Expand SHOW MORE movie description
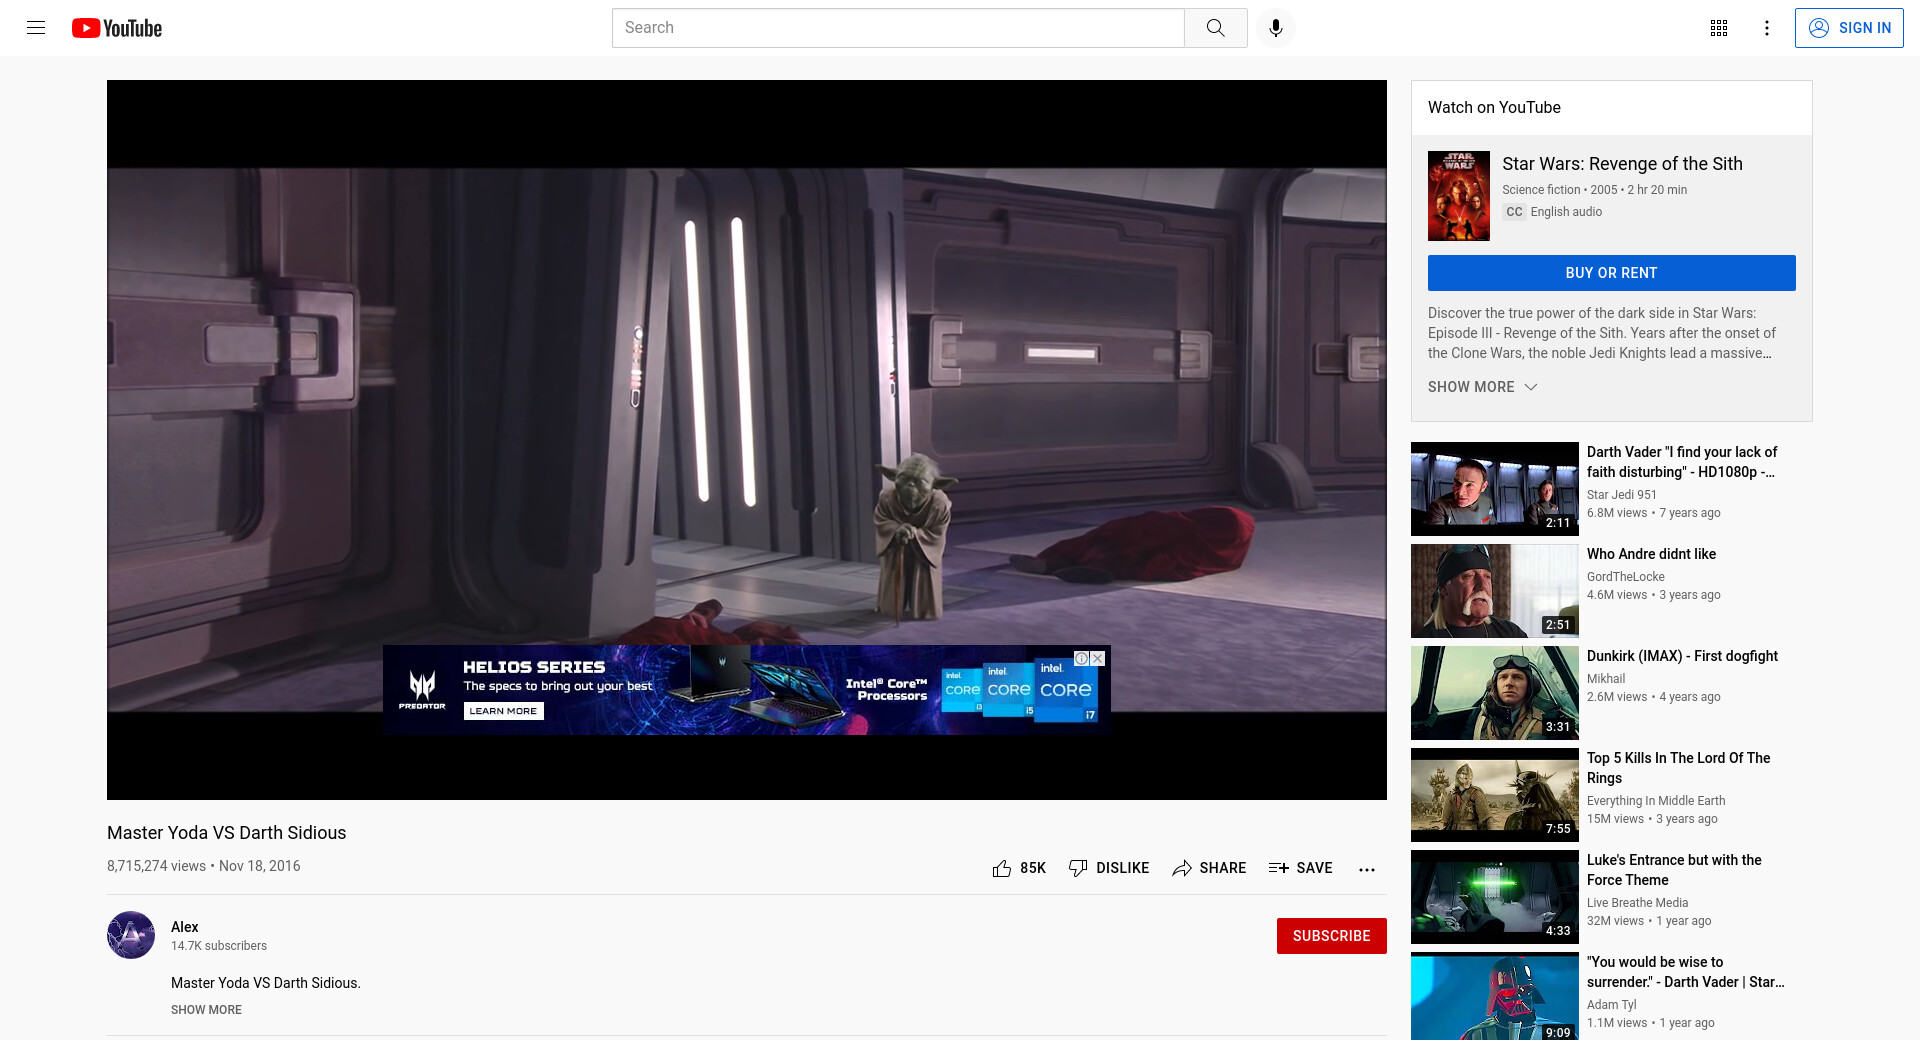Screen dimensions: 1920x1040 point(1482,387)
